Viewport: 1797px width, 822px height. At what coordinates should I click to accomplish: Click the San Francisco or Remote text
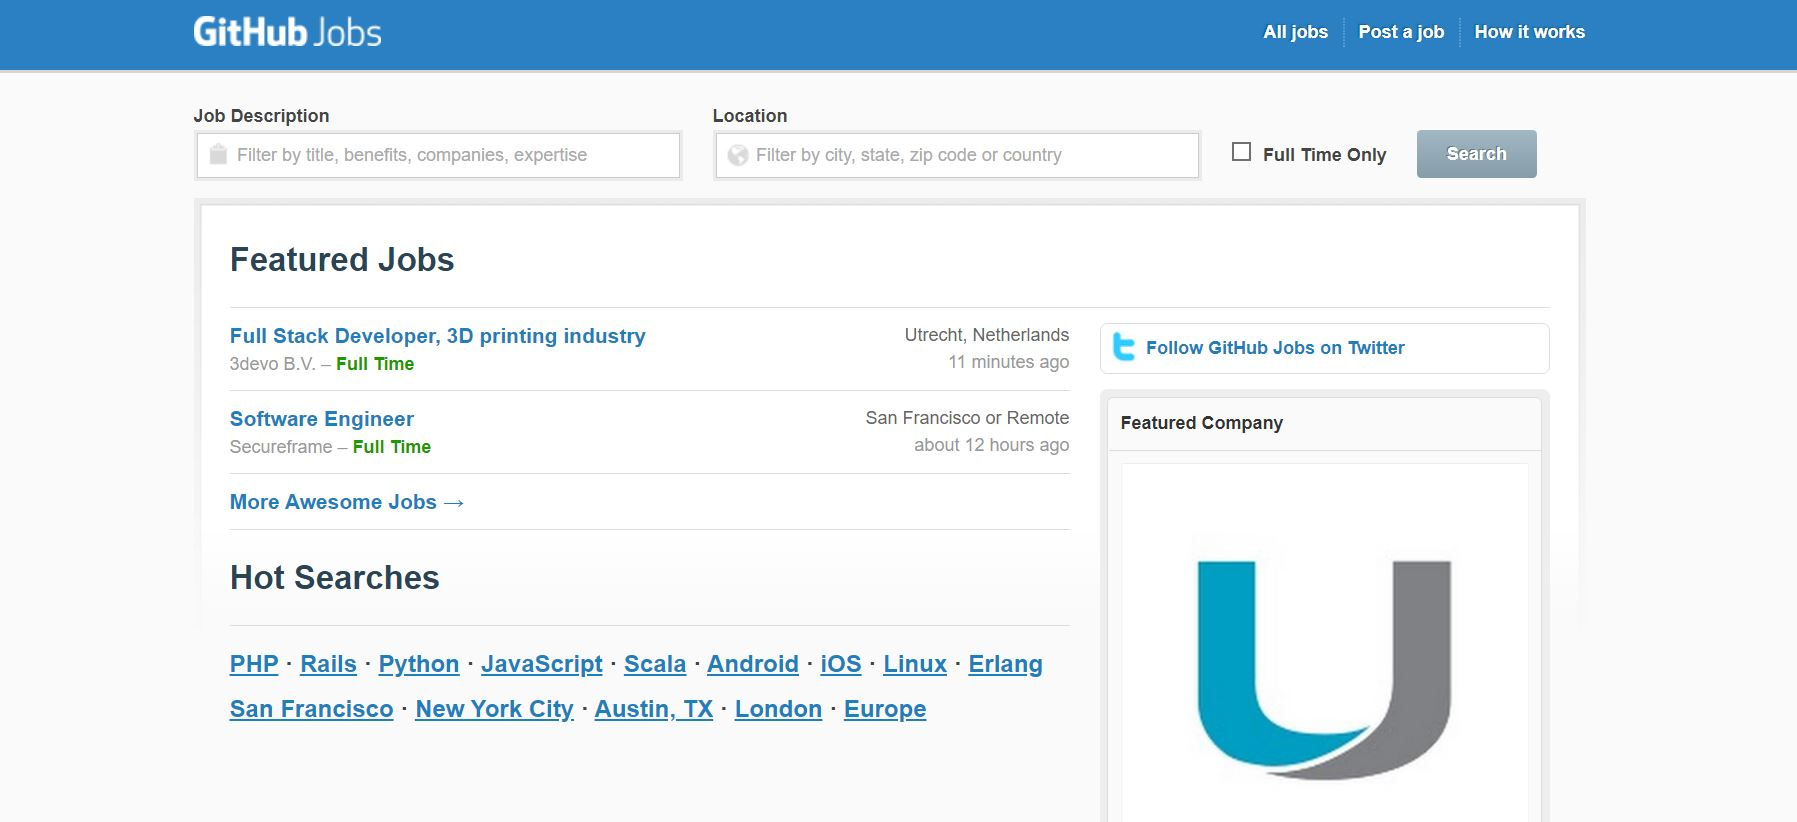click(x=967, y=418)
